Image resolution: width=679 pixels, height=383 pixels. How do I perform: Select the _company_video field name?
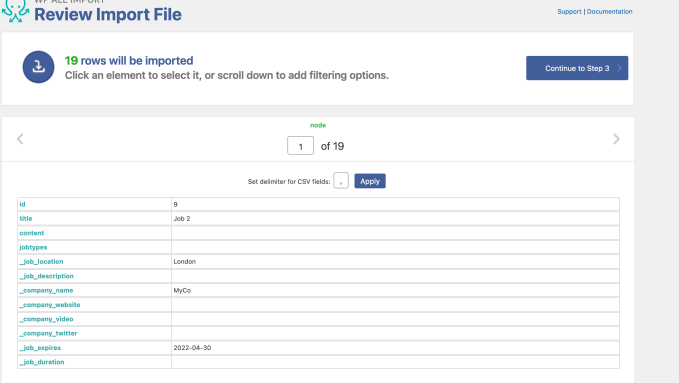46,319
